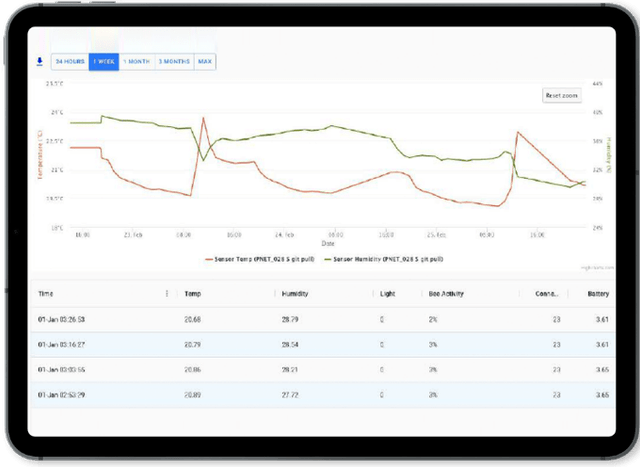Viewport: 640px width, 467px height.
Task: Choose the 3 MONTHS range
Action: tap(174, 62)
